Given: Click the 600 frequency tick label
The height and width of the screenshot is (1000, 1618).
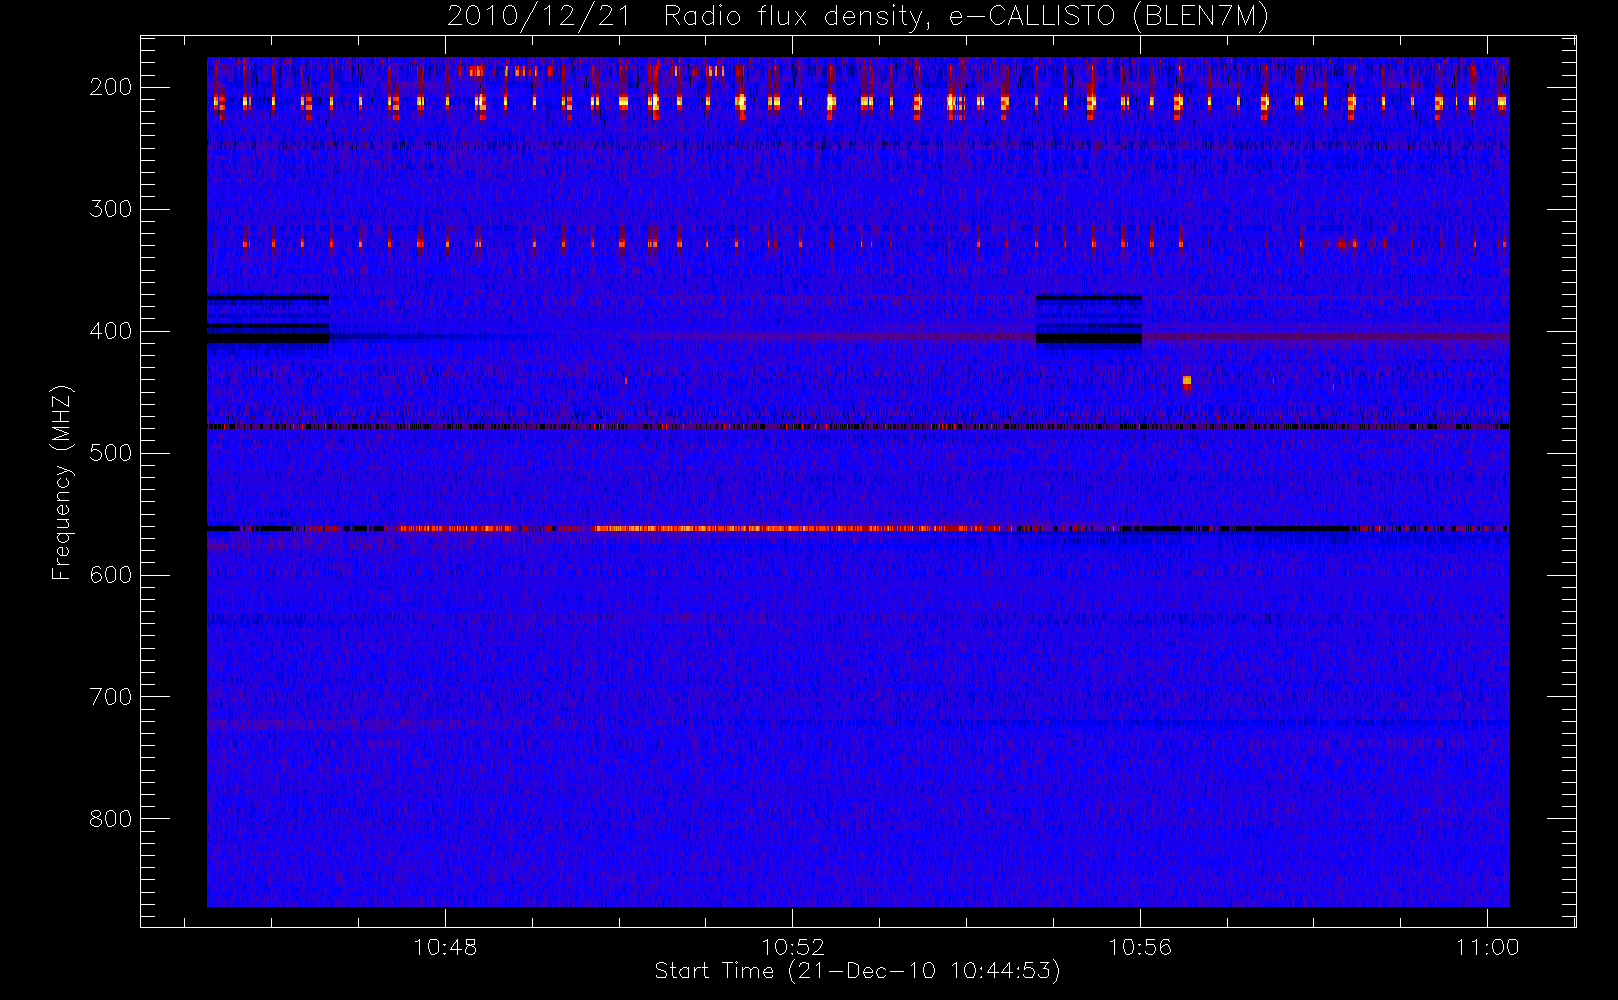Looking at the screenshot, I should point(111,575).
